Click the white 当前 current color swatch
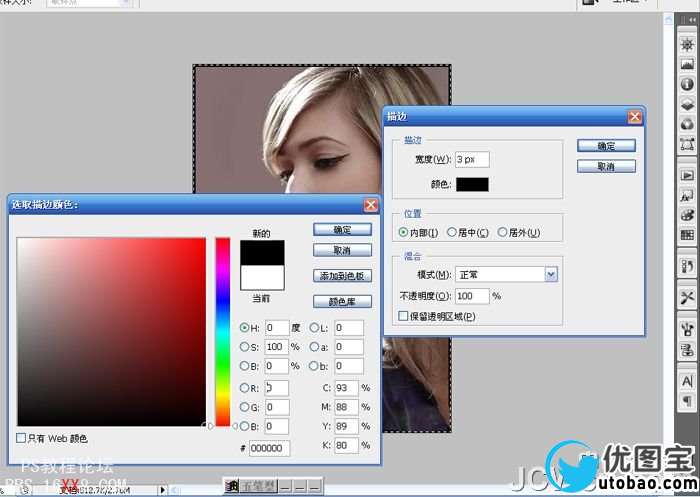 point(262,278)
